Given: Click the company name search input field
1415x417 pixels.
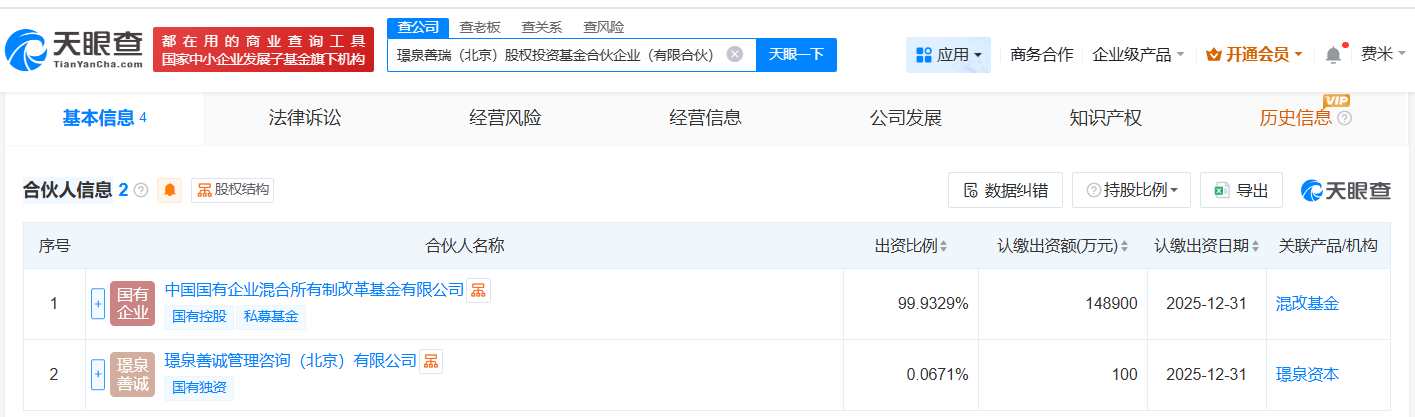Looking at the screenshot, I should [x=555, y=54].
